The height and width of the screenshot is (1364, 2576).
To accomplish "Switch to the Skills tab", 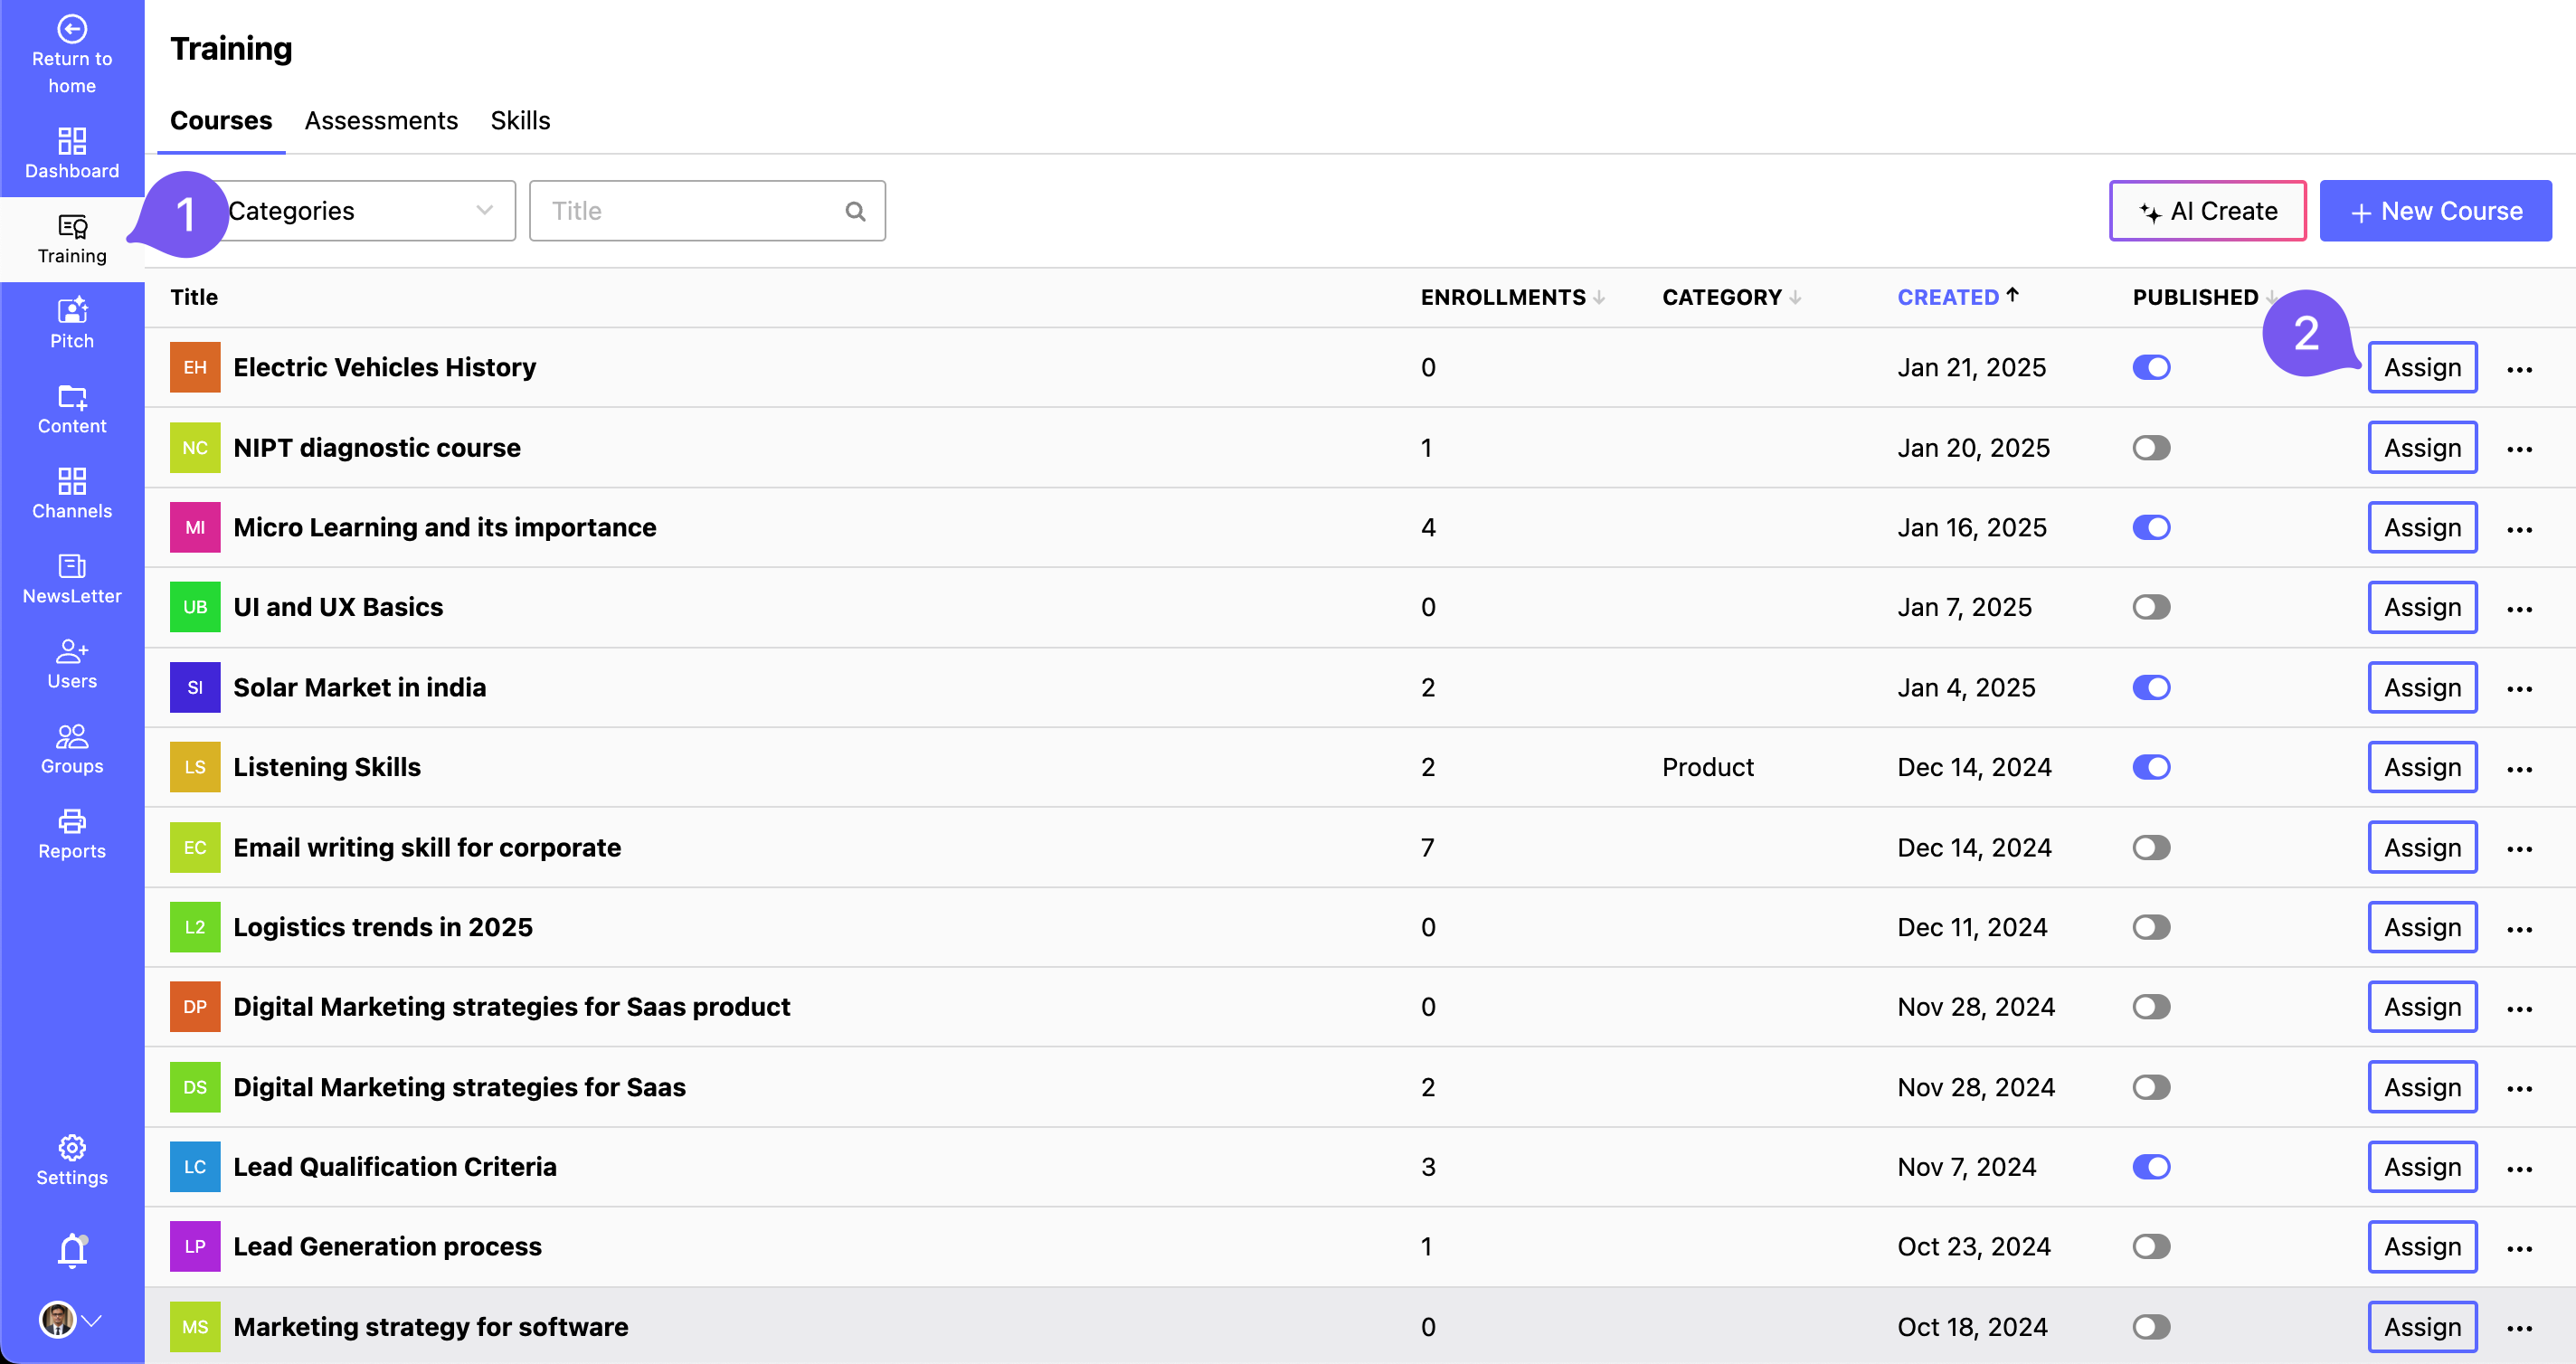I will (520, 121).
